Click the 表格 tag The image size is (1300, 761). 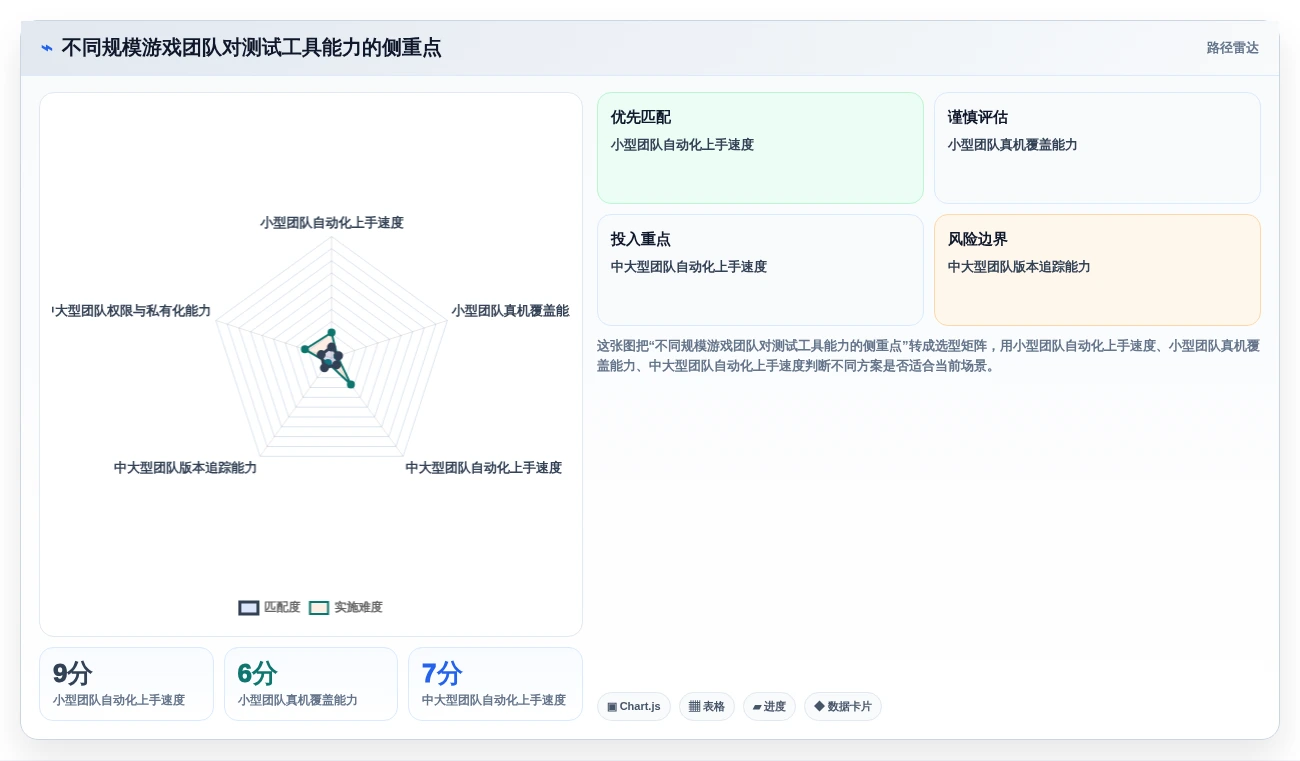(x=707, y=706)
